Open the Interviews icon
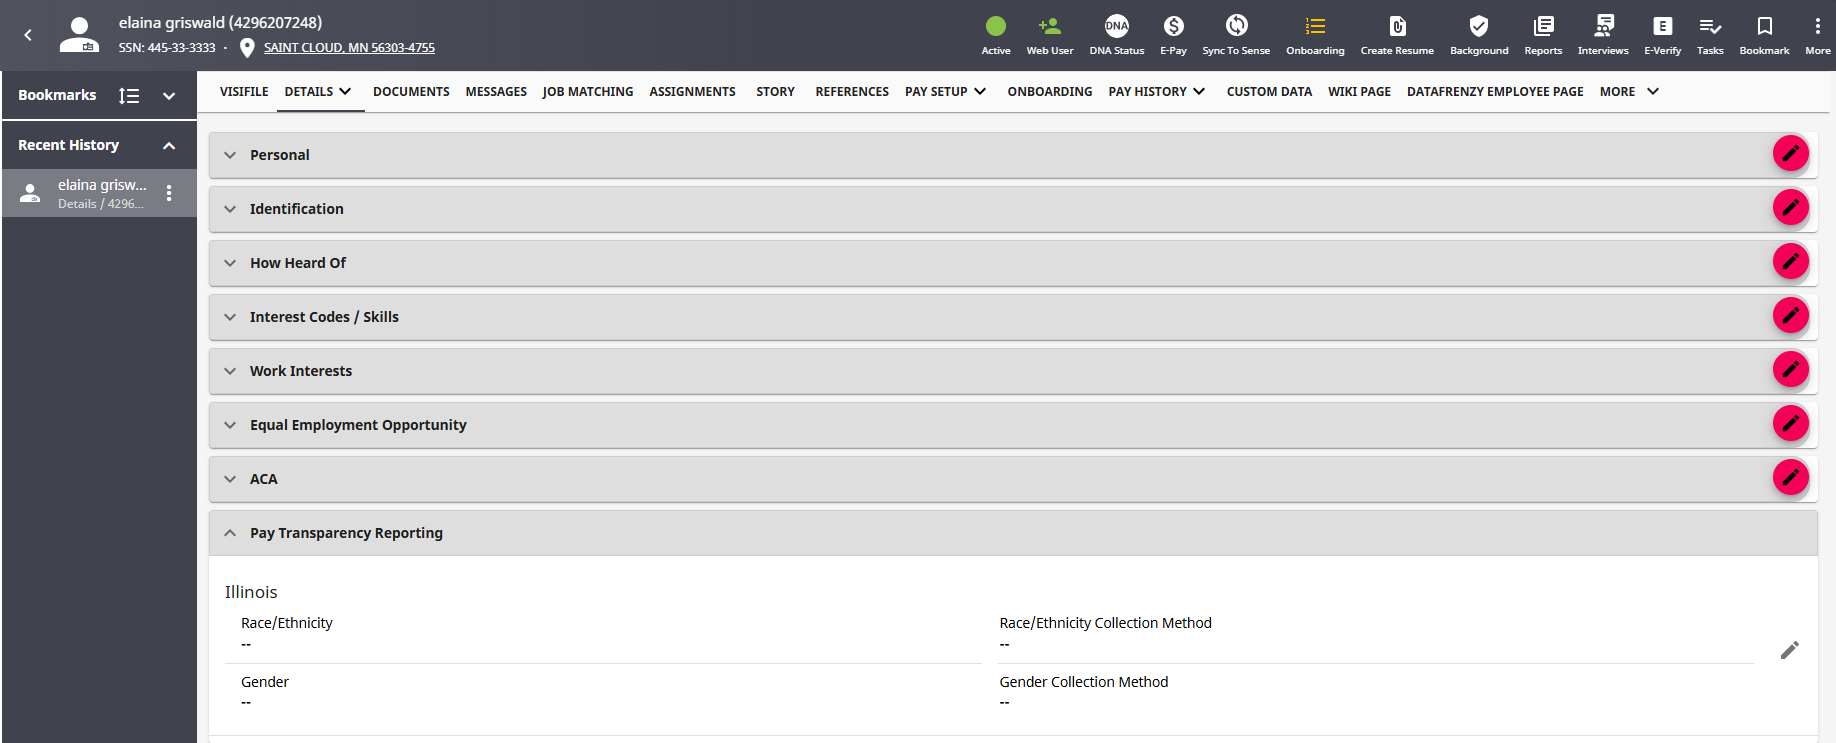1836x743 pixels. (x=1603, y=26)
